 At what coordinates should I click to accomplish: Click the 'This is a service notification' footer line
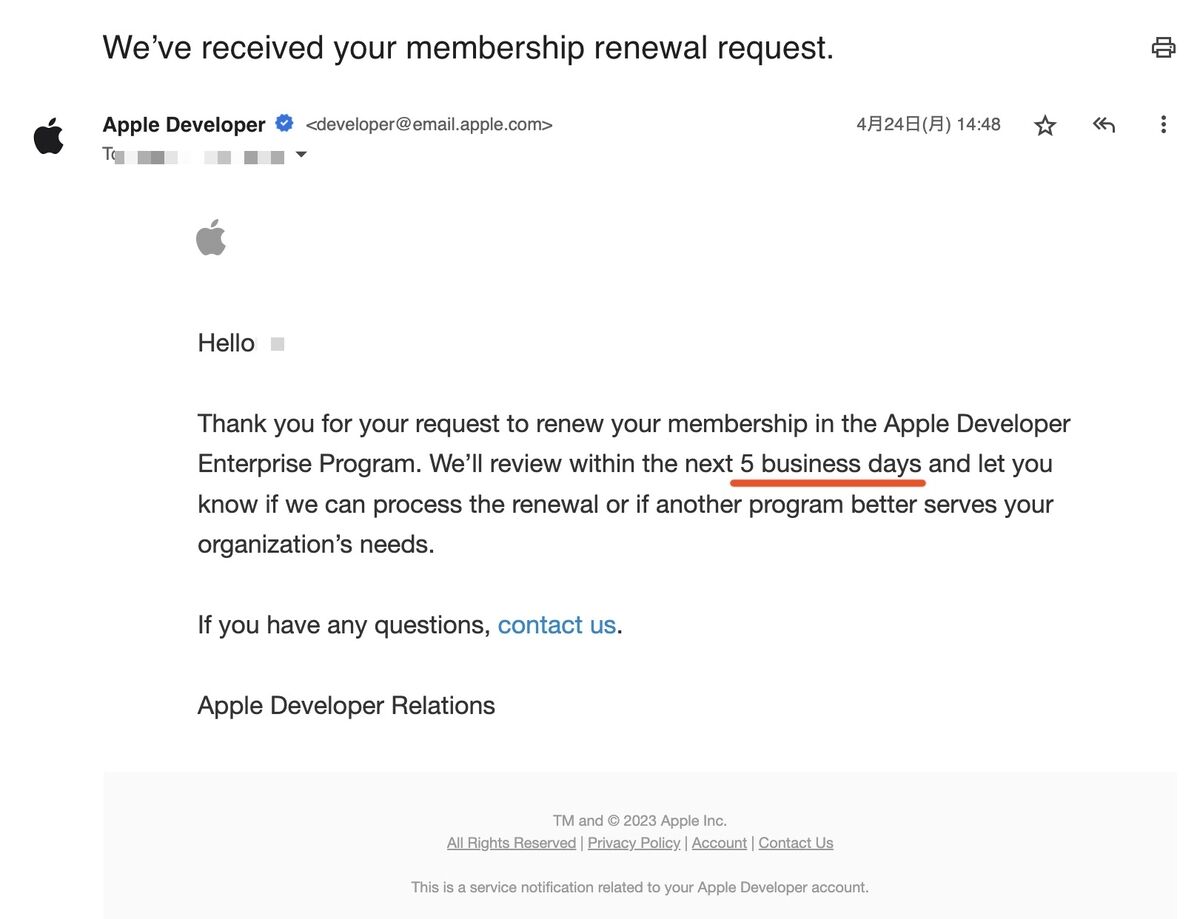tap(640, 887)
